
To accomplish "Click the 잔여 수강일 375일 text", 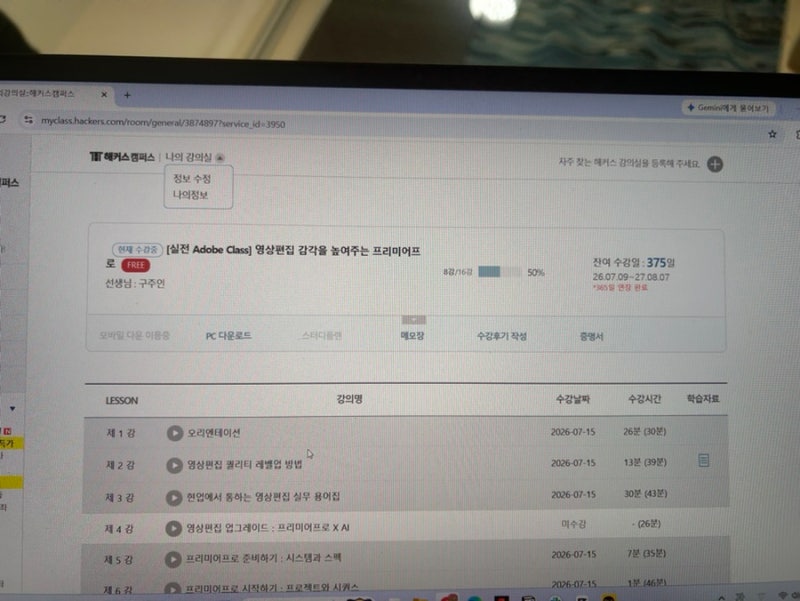I will coord(634,263).
